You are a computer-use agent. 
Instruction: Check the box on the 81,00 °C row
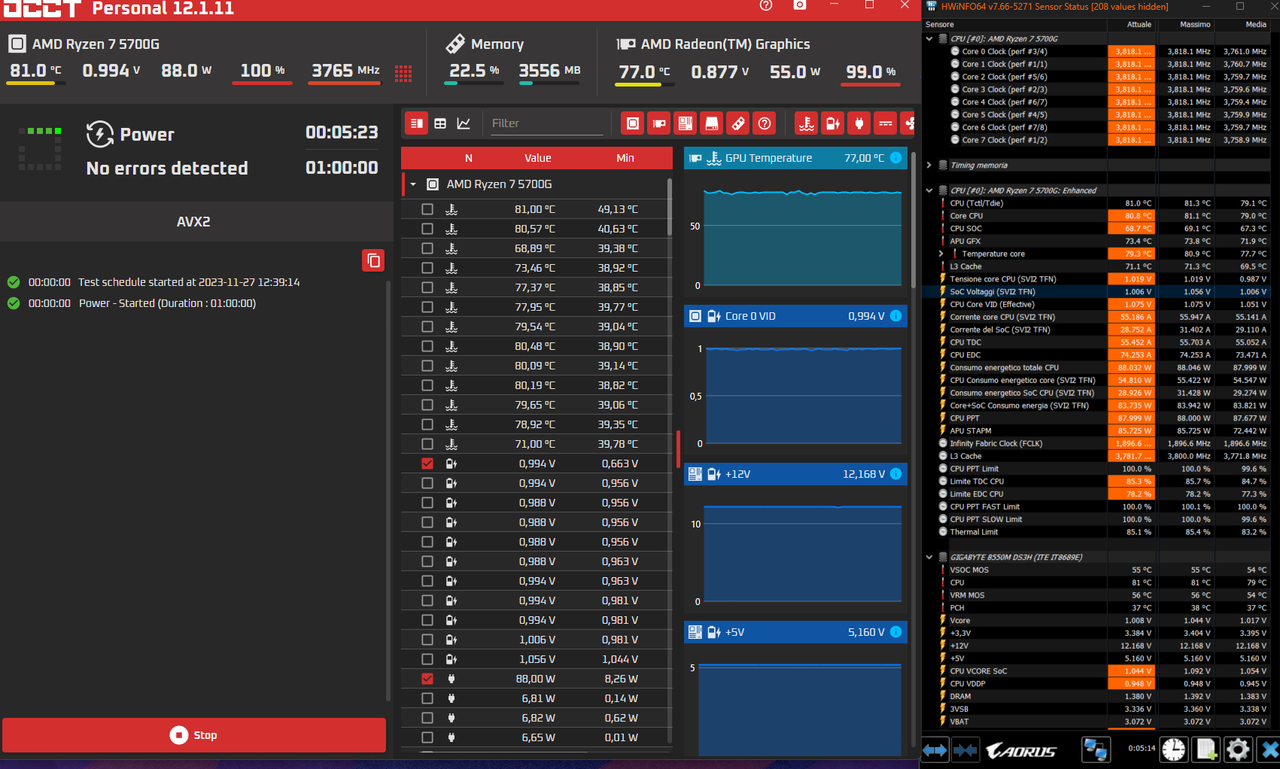pos(428,209)
